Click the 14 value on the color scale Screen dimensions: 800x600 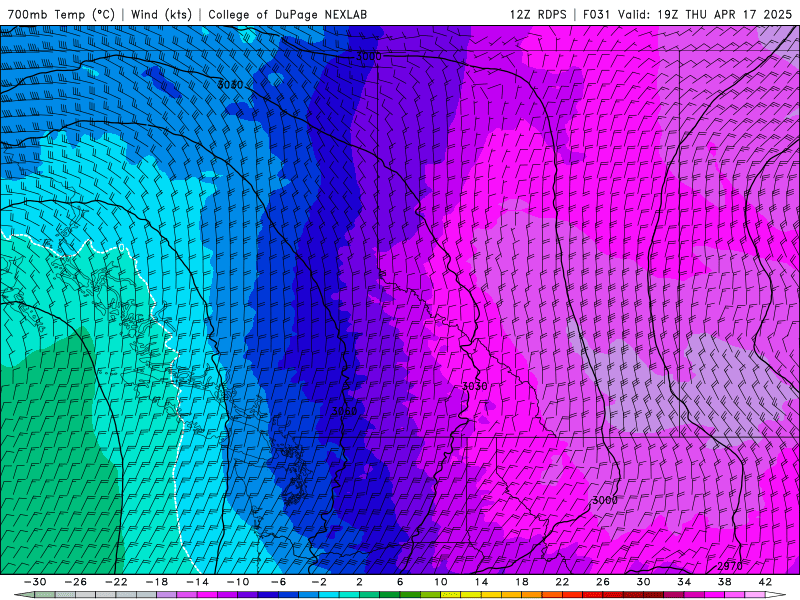tap(481, 582)
